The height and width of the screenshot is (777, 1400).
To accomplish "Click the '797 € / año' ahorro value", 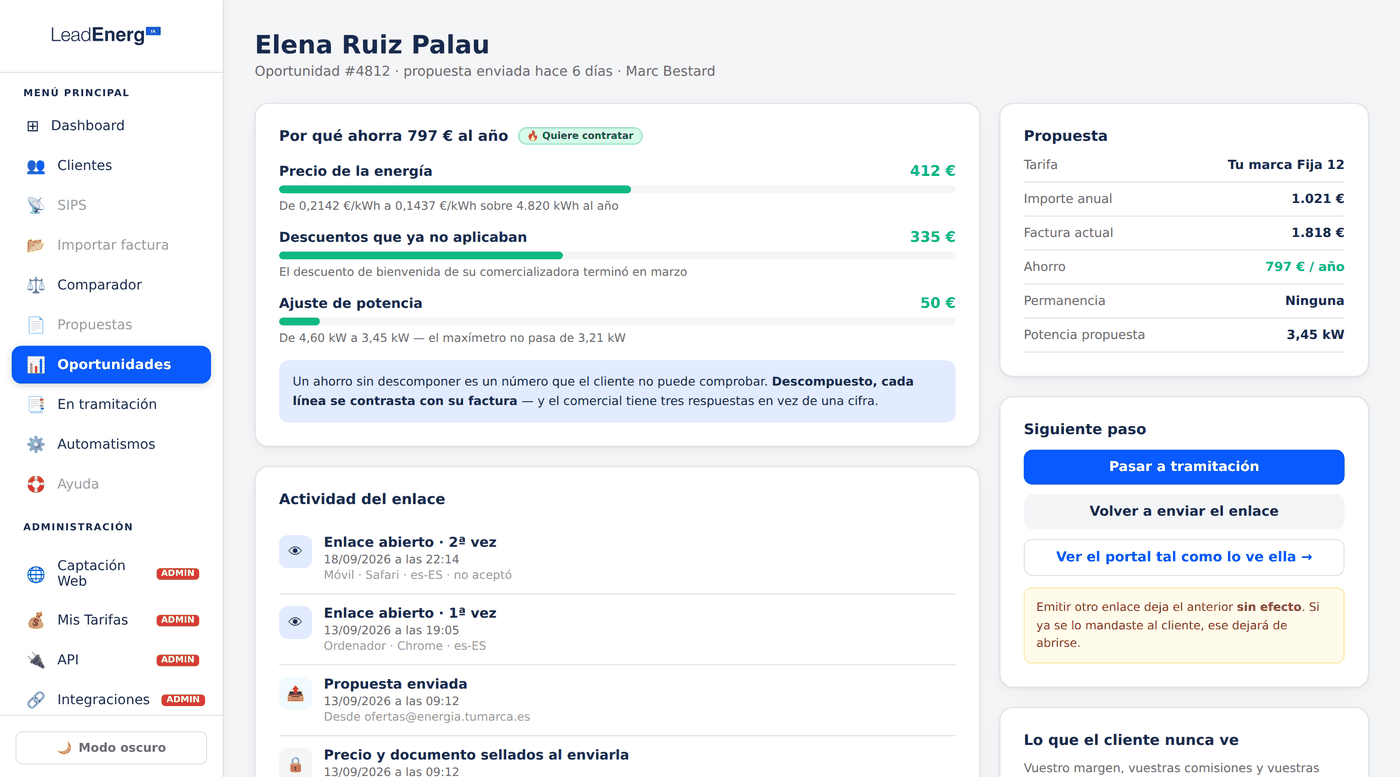I will pos(1305,267).
